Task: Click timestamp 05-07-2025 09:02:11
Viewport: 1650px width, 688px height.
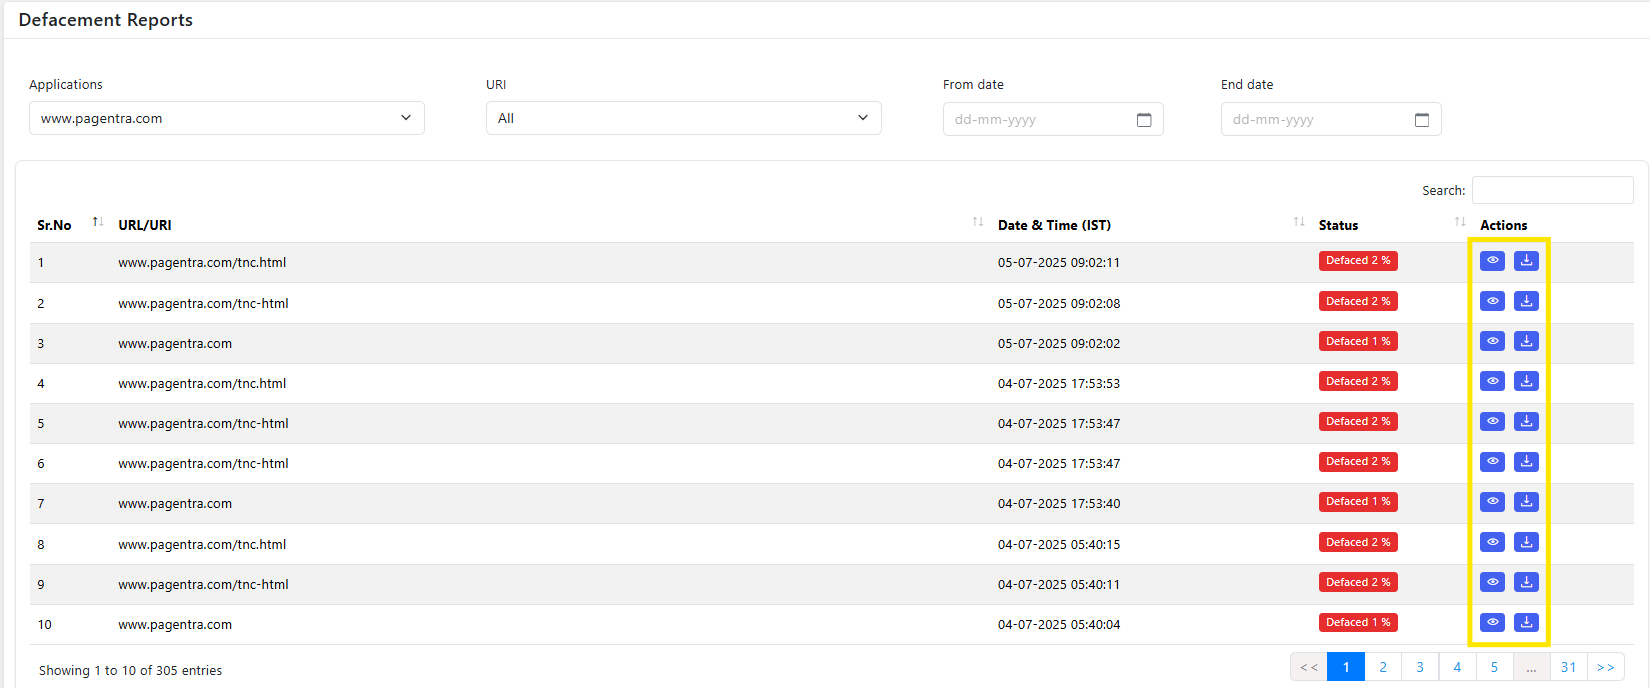Action: (1059, 263)
